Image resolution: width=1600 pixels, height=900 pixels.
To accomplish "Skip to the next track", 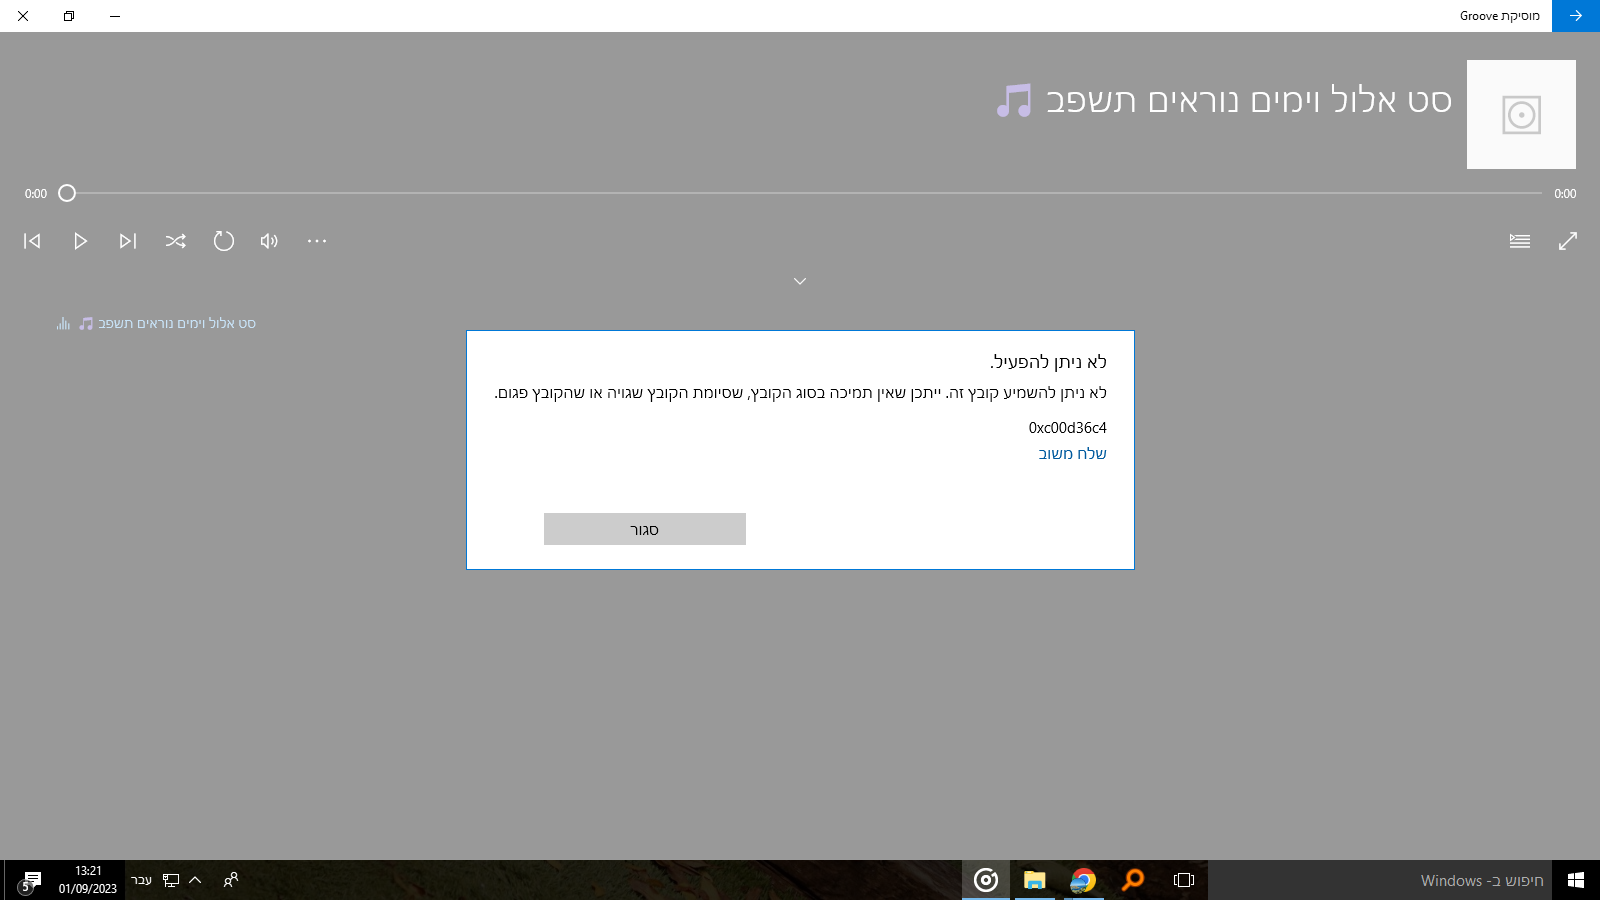I will 127,241.
